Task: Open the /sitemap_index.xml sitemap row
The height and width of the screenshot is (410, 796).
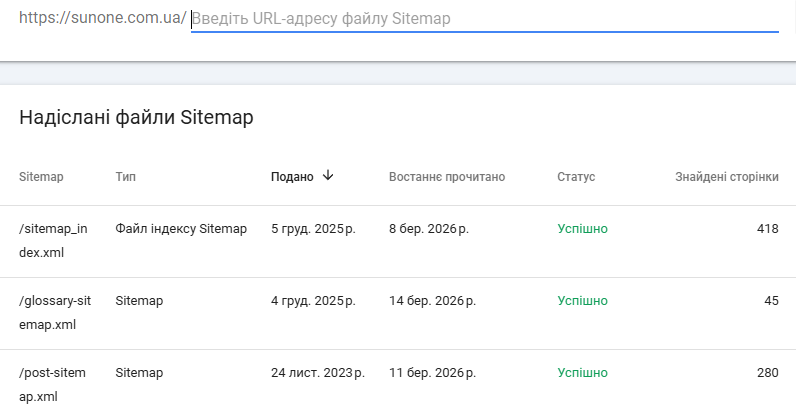Action: coord(53,241)
